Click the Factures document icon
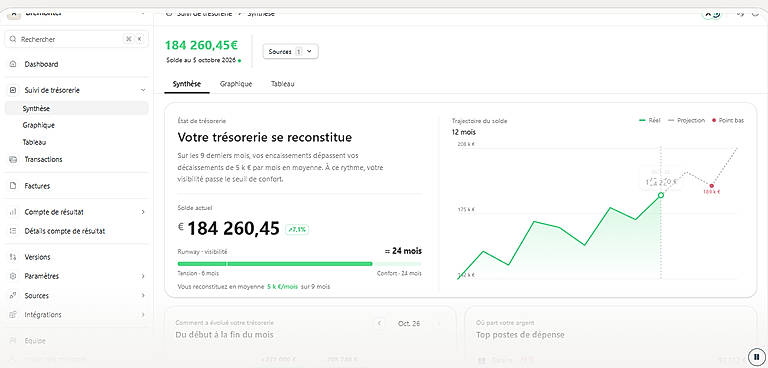This screenshot has height=368, width=768. coord(13,186)
